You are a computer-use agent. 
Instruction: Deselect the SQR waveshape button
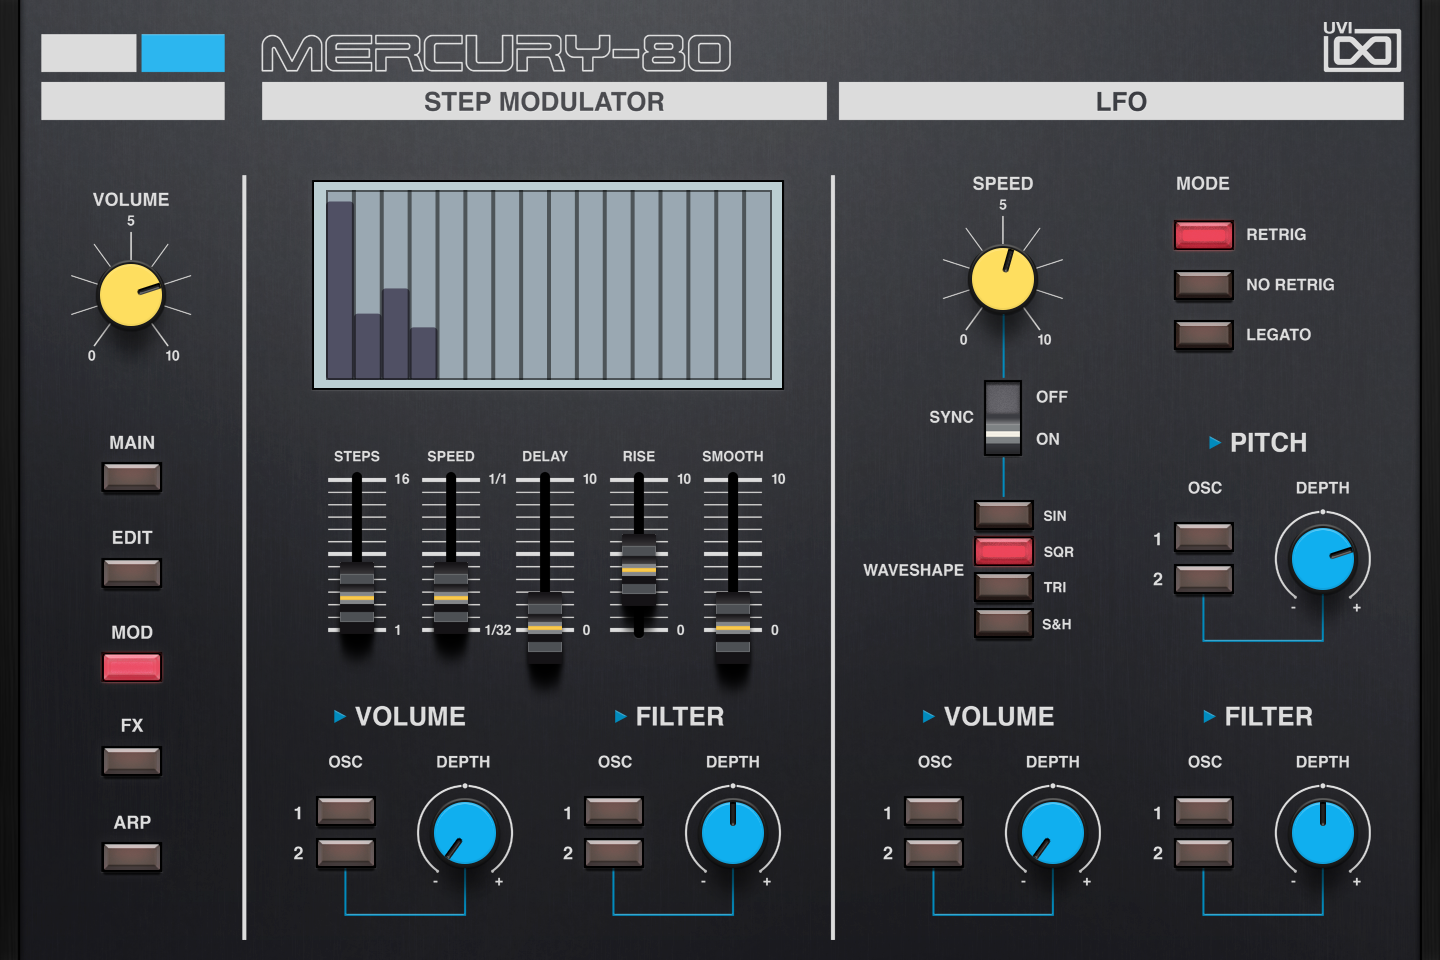click(x=1003, y=551)
